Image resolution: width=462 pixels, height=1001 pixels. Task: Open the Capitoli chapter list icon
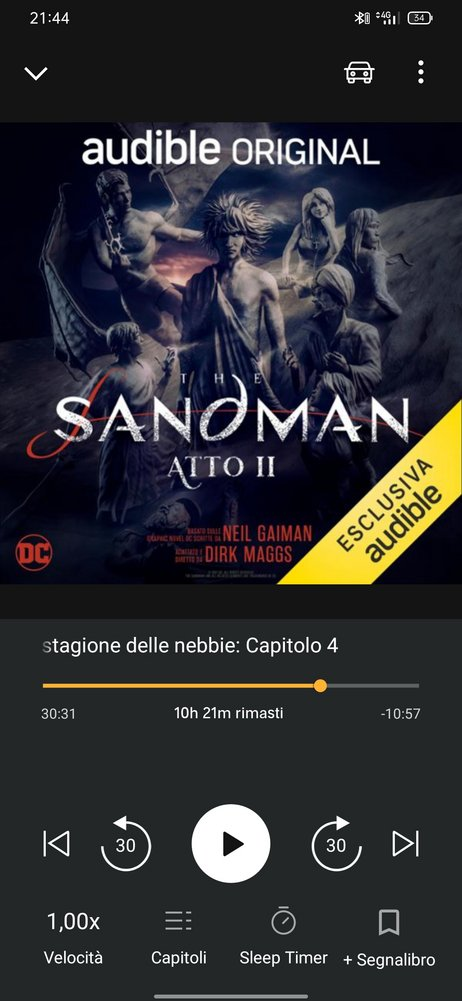tap(179, 921)
